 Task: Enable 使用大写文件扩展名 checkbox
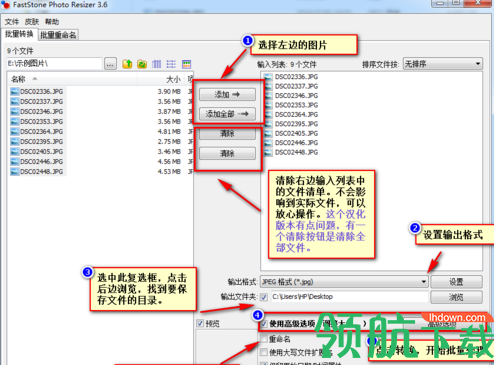[x=264, y=352]
